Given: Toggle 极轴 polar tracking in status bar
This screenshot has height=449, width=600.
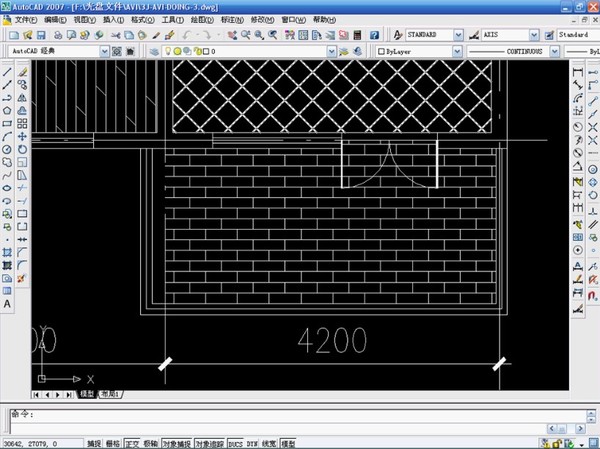Looking at the screenshot, I should [150, 444].
